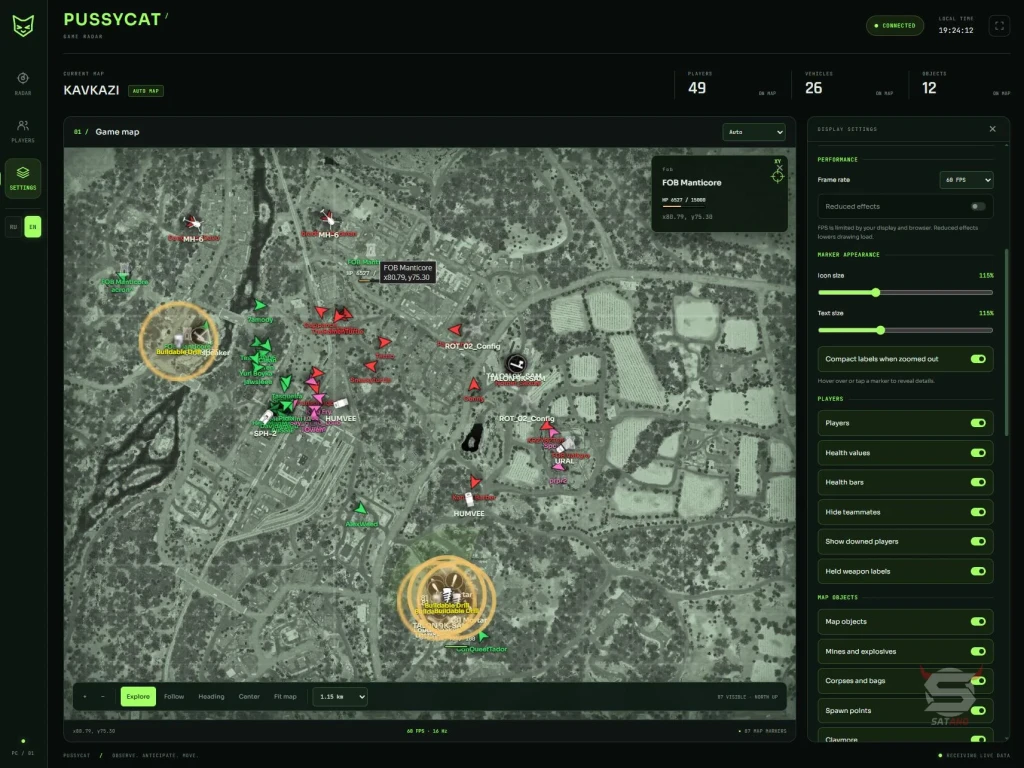Click the 60 FPS · 16 Hz status text

(426, 731)
